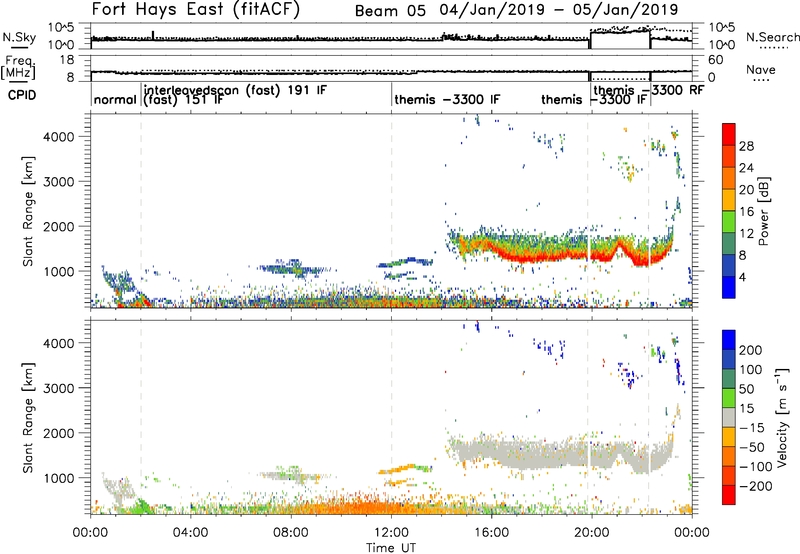The width and height of the screenshot is (800, 554).
Task: Click the '20:00' time axis label
Action: coord(591,533)
